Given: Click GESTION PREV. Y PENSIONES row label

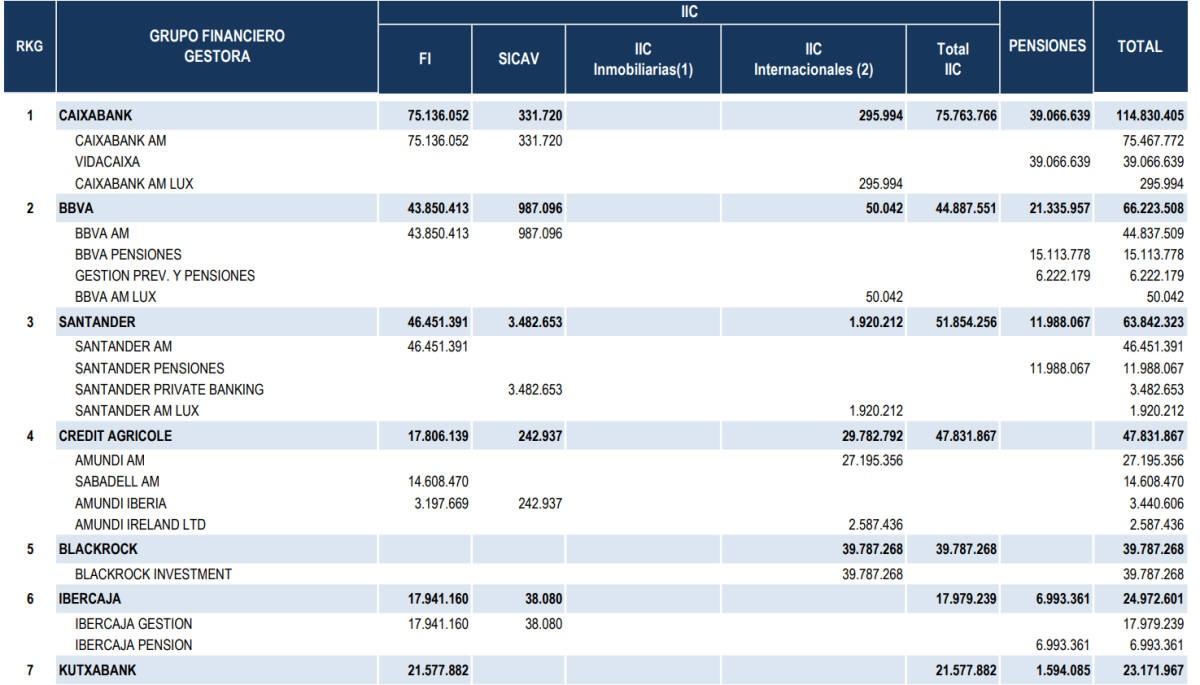Looking at the screenshot, I should point(165,275).
